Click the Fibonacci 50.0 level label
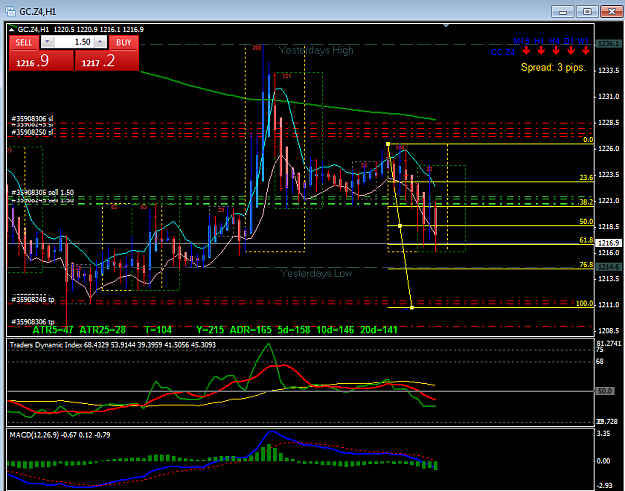 click(x=586, y=222)
